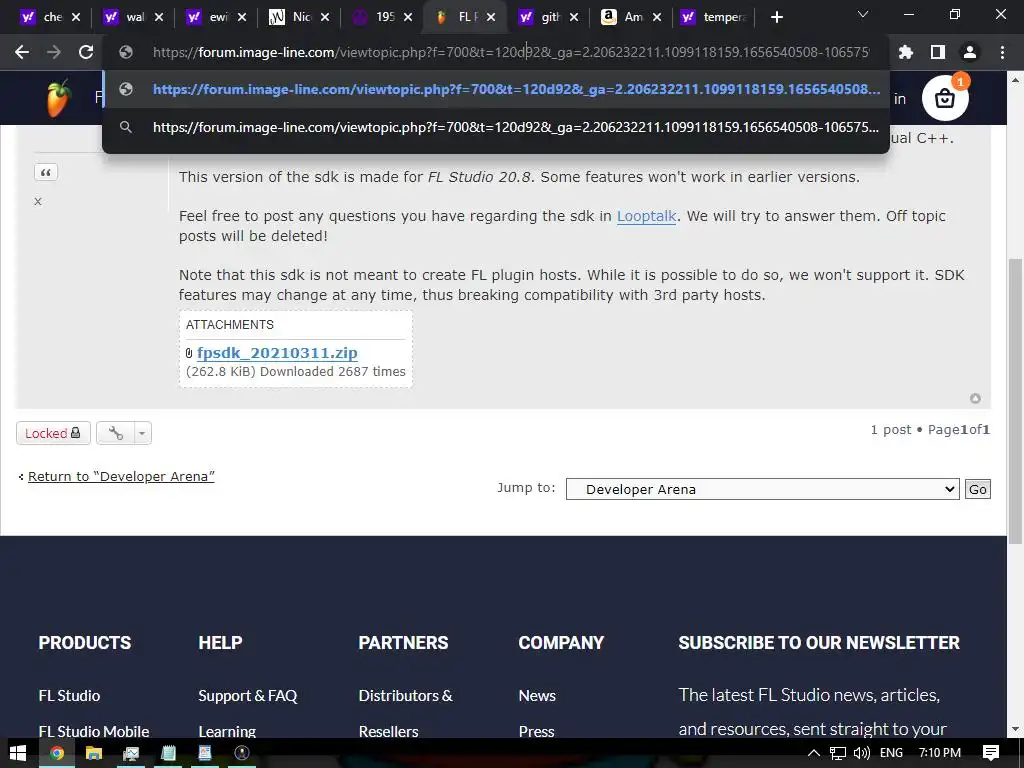Show hidden system tray icons
The width and height of the screenshot is (1024, 768).
tap(814, 753)
